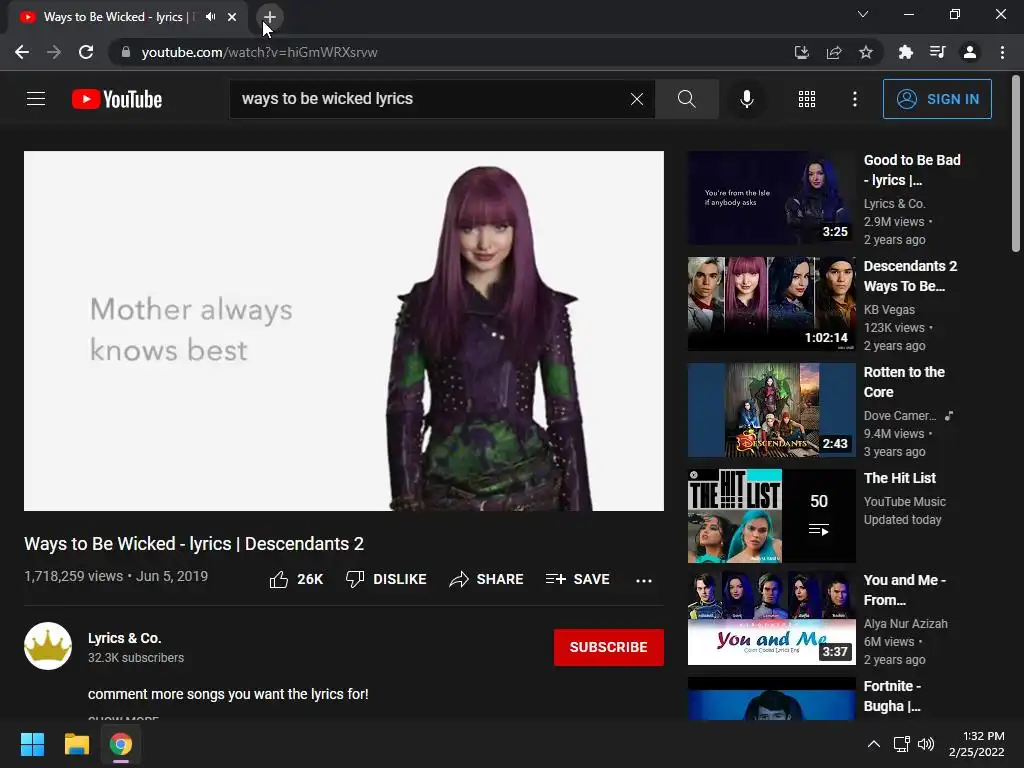Open the Lyrics & Co. channel name link
The width and height of the screenshot is (1024, 768).
pyautogui.click(x=125, y=638)
